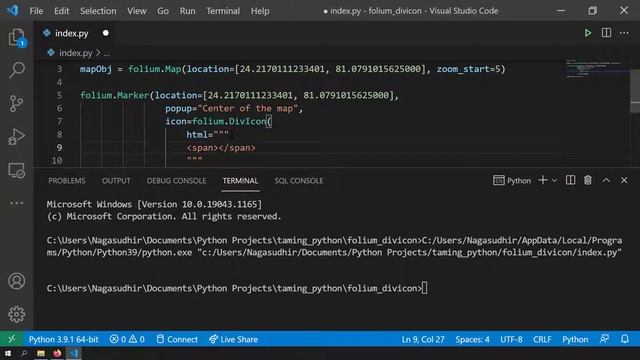640x360 pixels.
Task: Switch to the PROBLEMS tab
Action: point(67,180)
